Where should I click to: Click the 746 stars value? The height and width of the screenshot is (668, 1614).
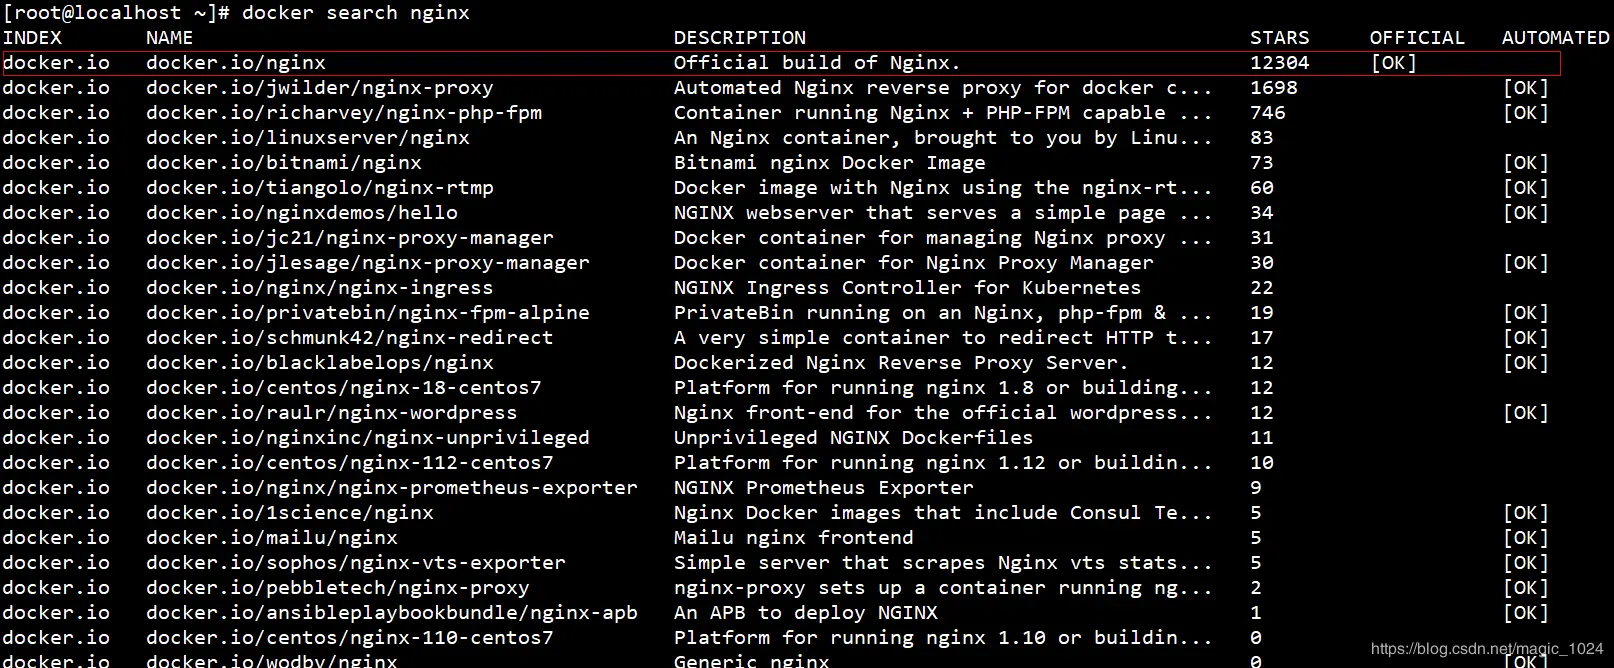pos(1268,113)
